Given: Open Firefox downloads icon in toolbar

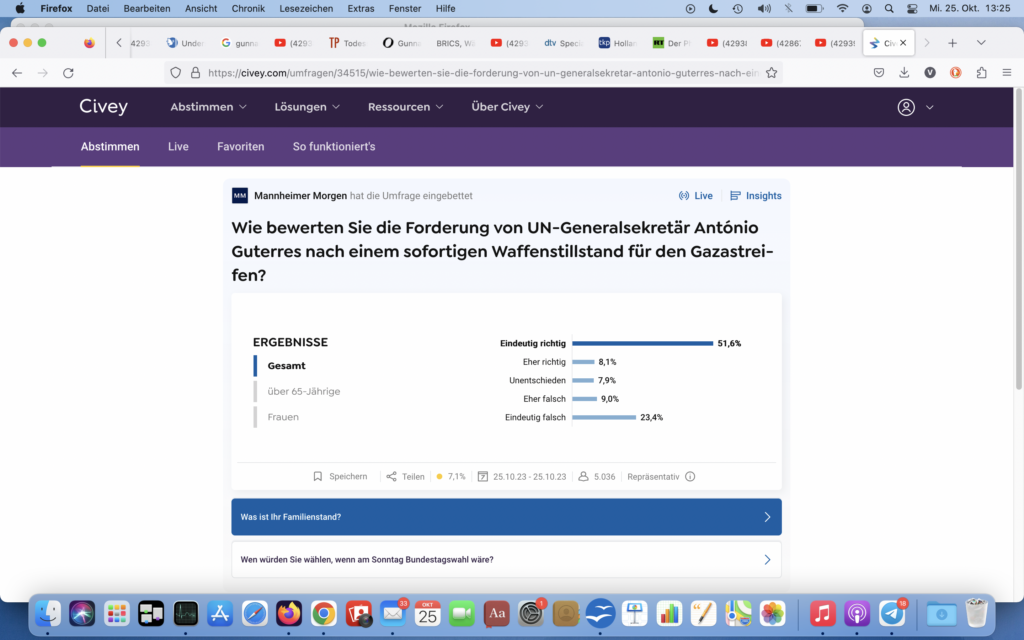Looking at the screenshot, I should tap(904, 73).
